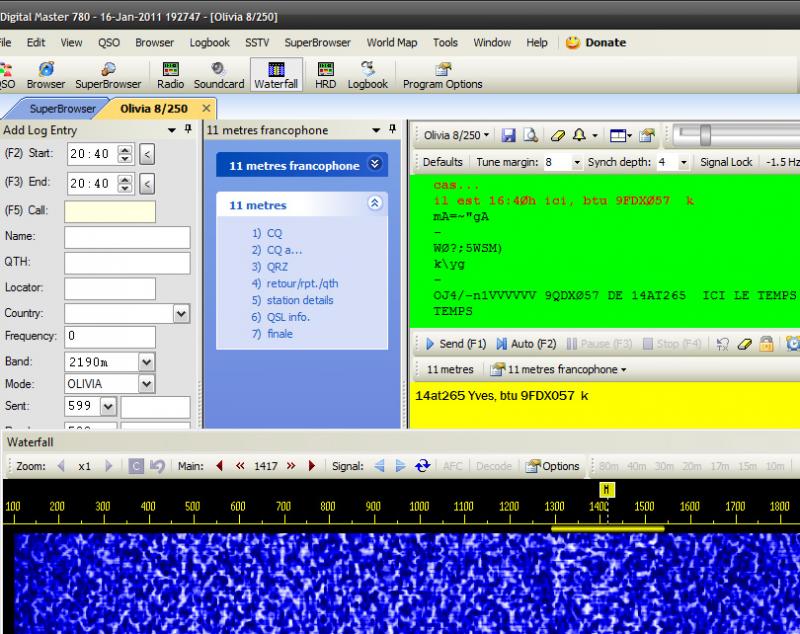The image size is (800, 634).
Task: Click the yellow M frequency marker
Action: 607,490
